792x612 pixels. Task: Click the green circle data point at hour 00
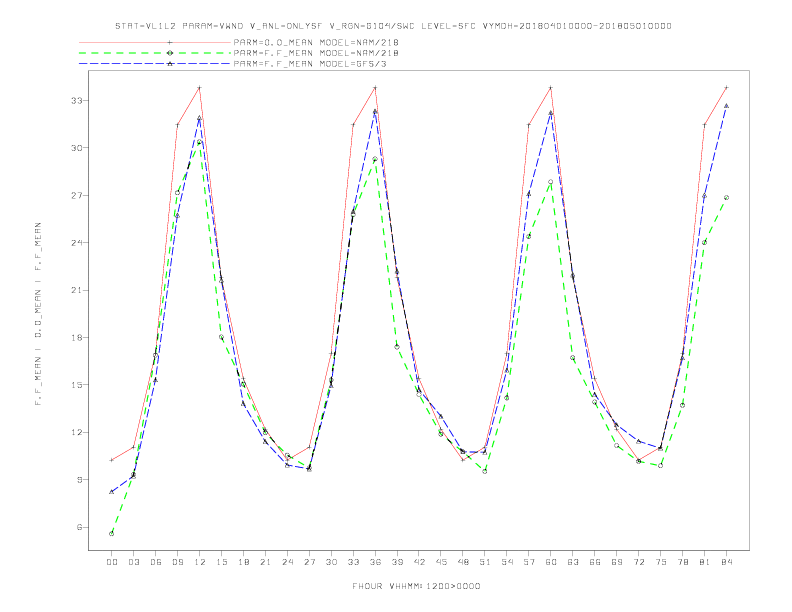coord(112,534)
